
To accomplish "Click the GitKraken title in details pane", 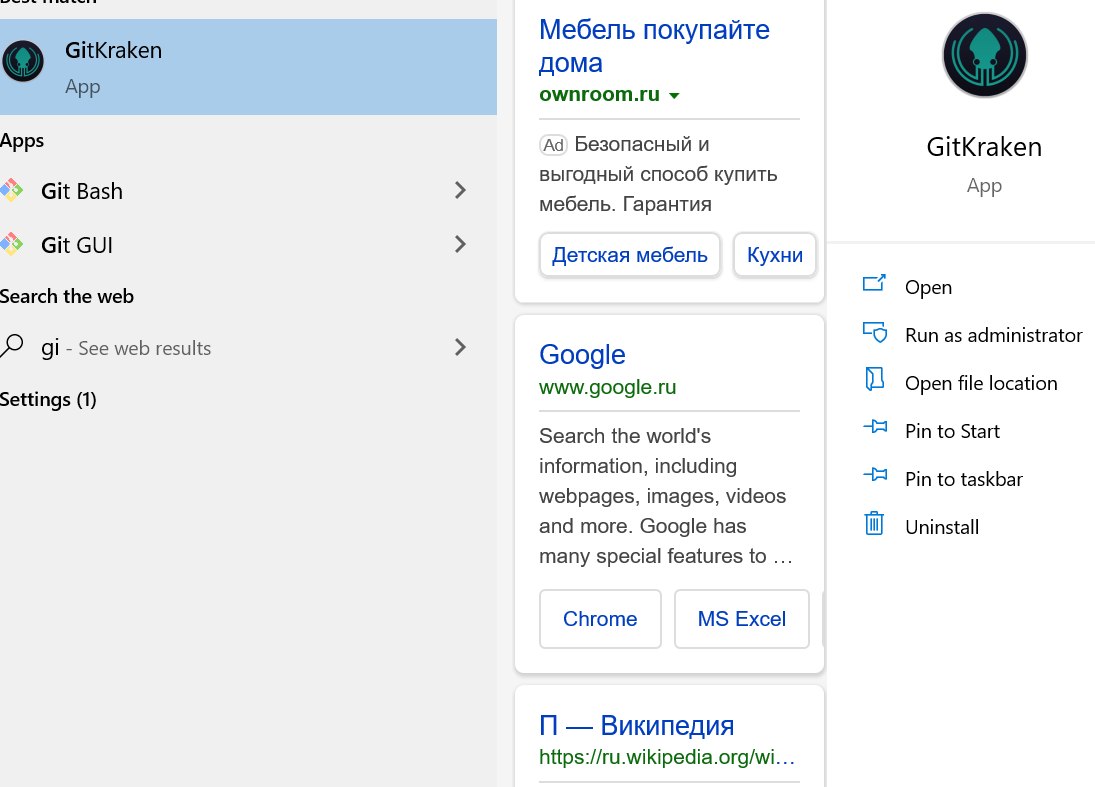I will [x=984, y=147].
